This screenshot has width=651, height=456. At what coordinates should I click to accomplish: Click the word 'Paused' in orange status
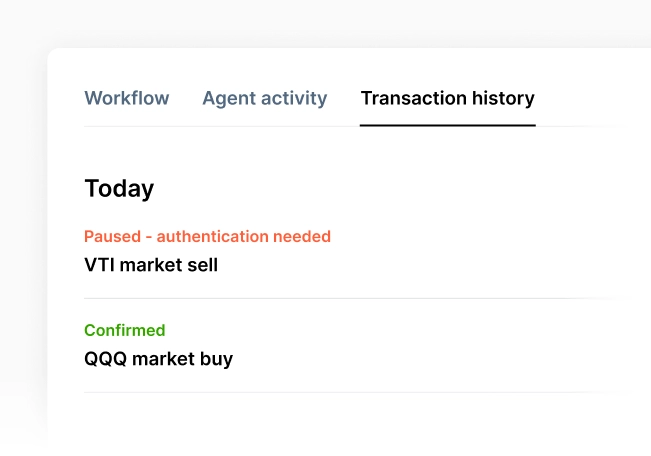pyautogui.click(x=111, y=237)
